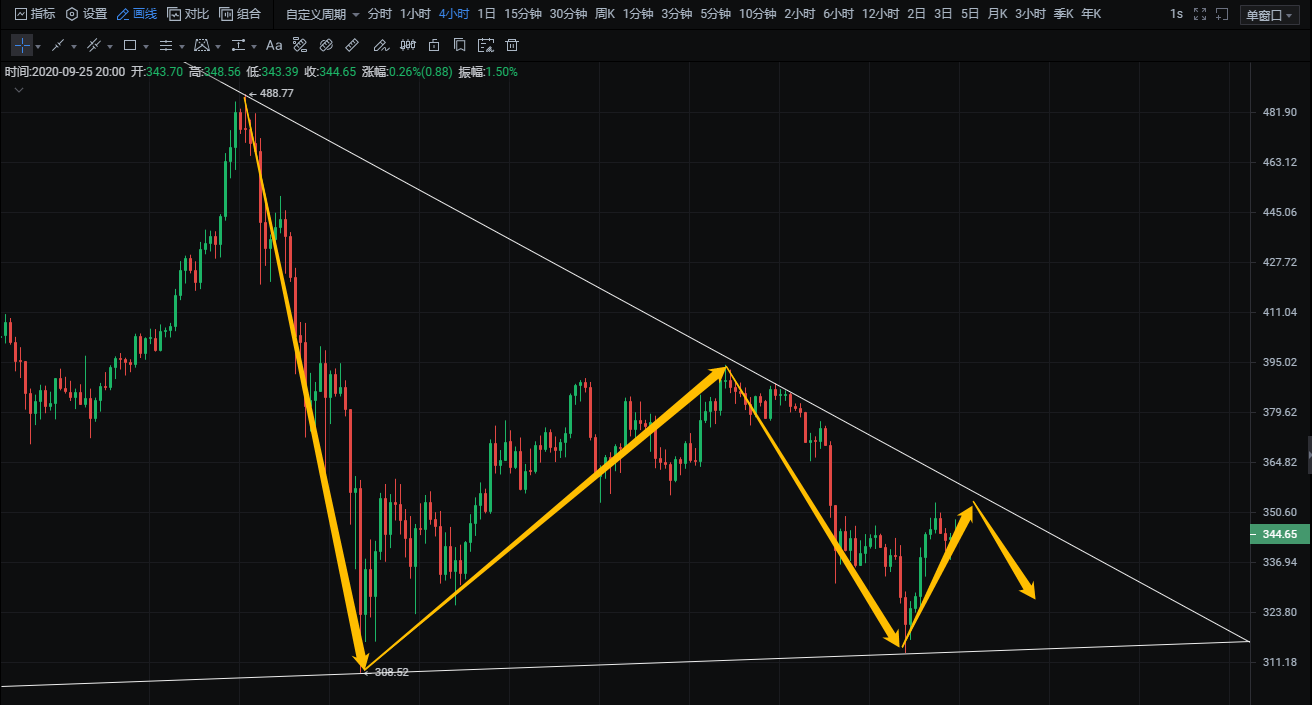Pick the Aa text annotation tool
Viewport: 1312px width, 705px height.
pos(274,46)
